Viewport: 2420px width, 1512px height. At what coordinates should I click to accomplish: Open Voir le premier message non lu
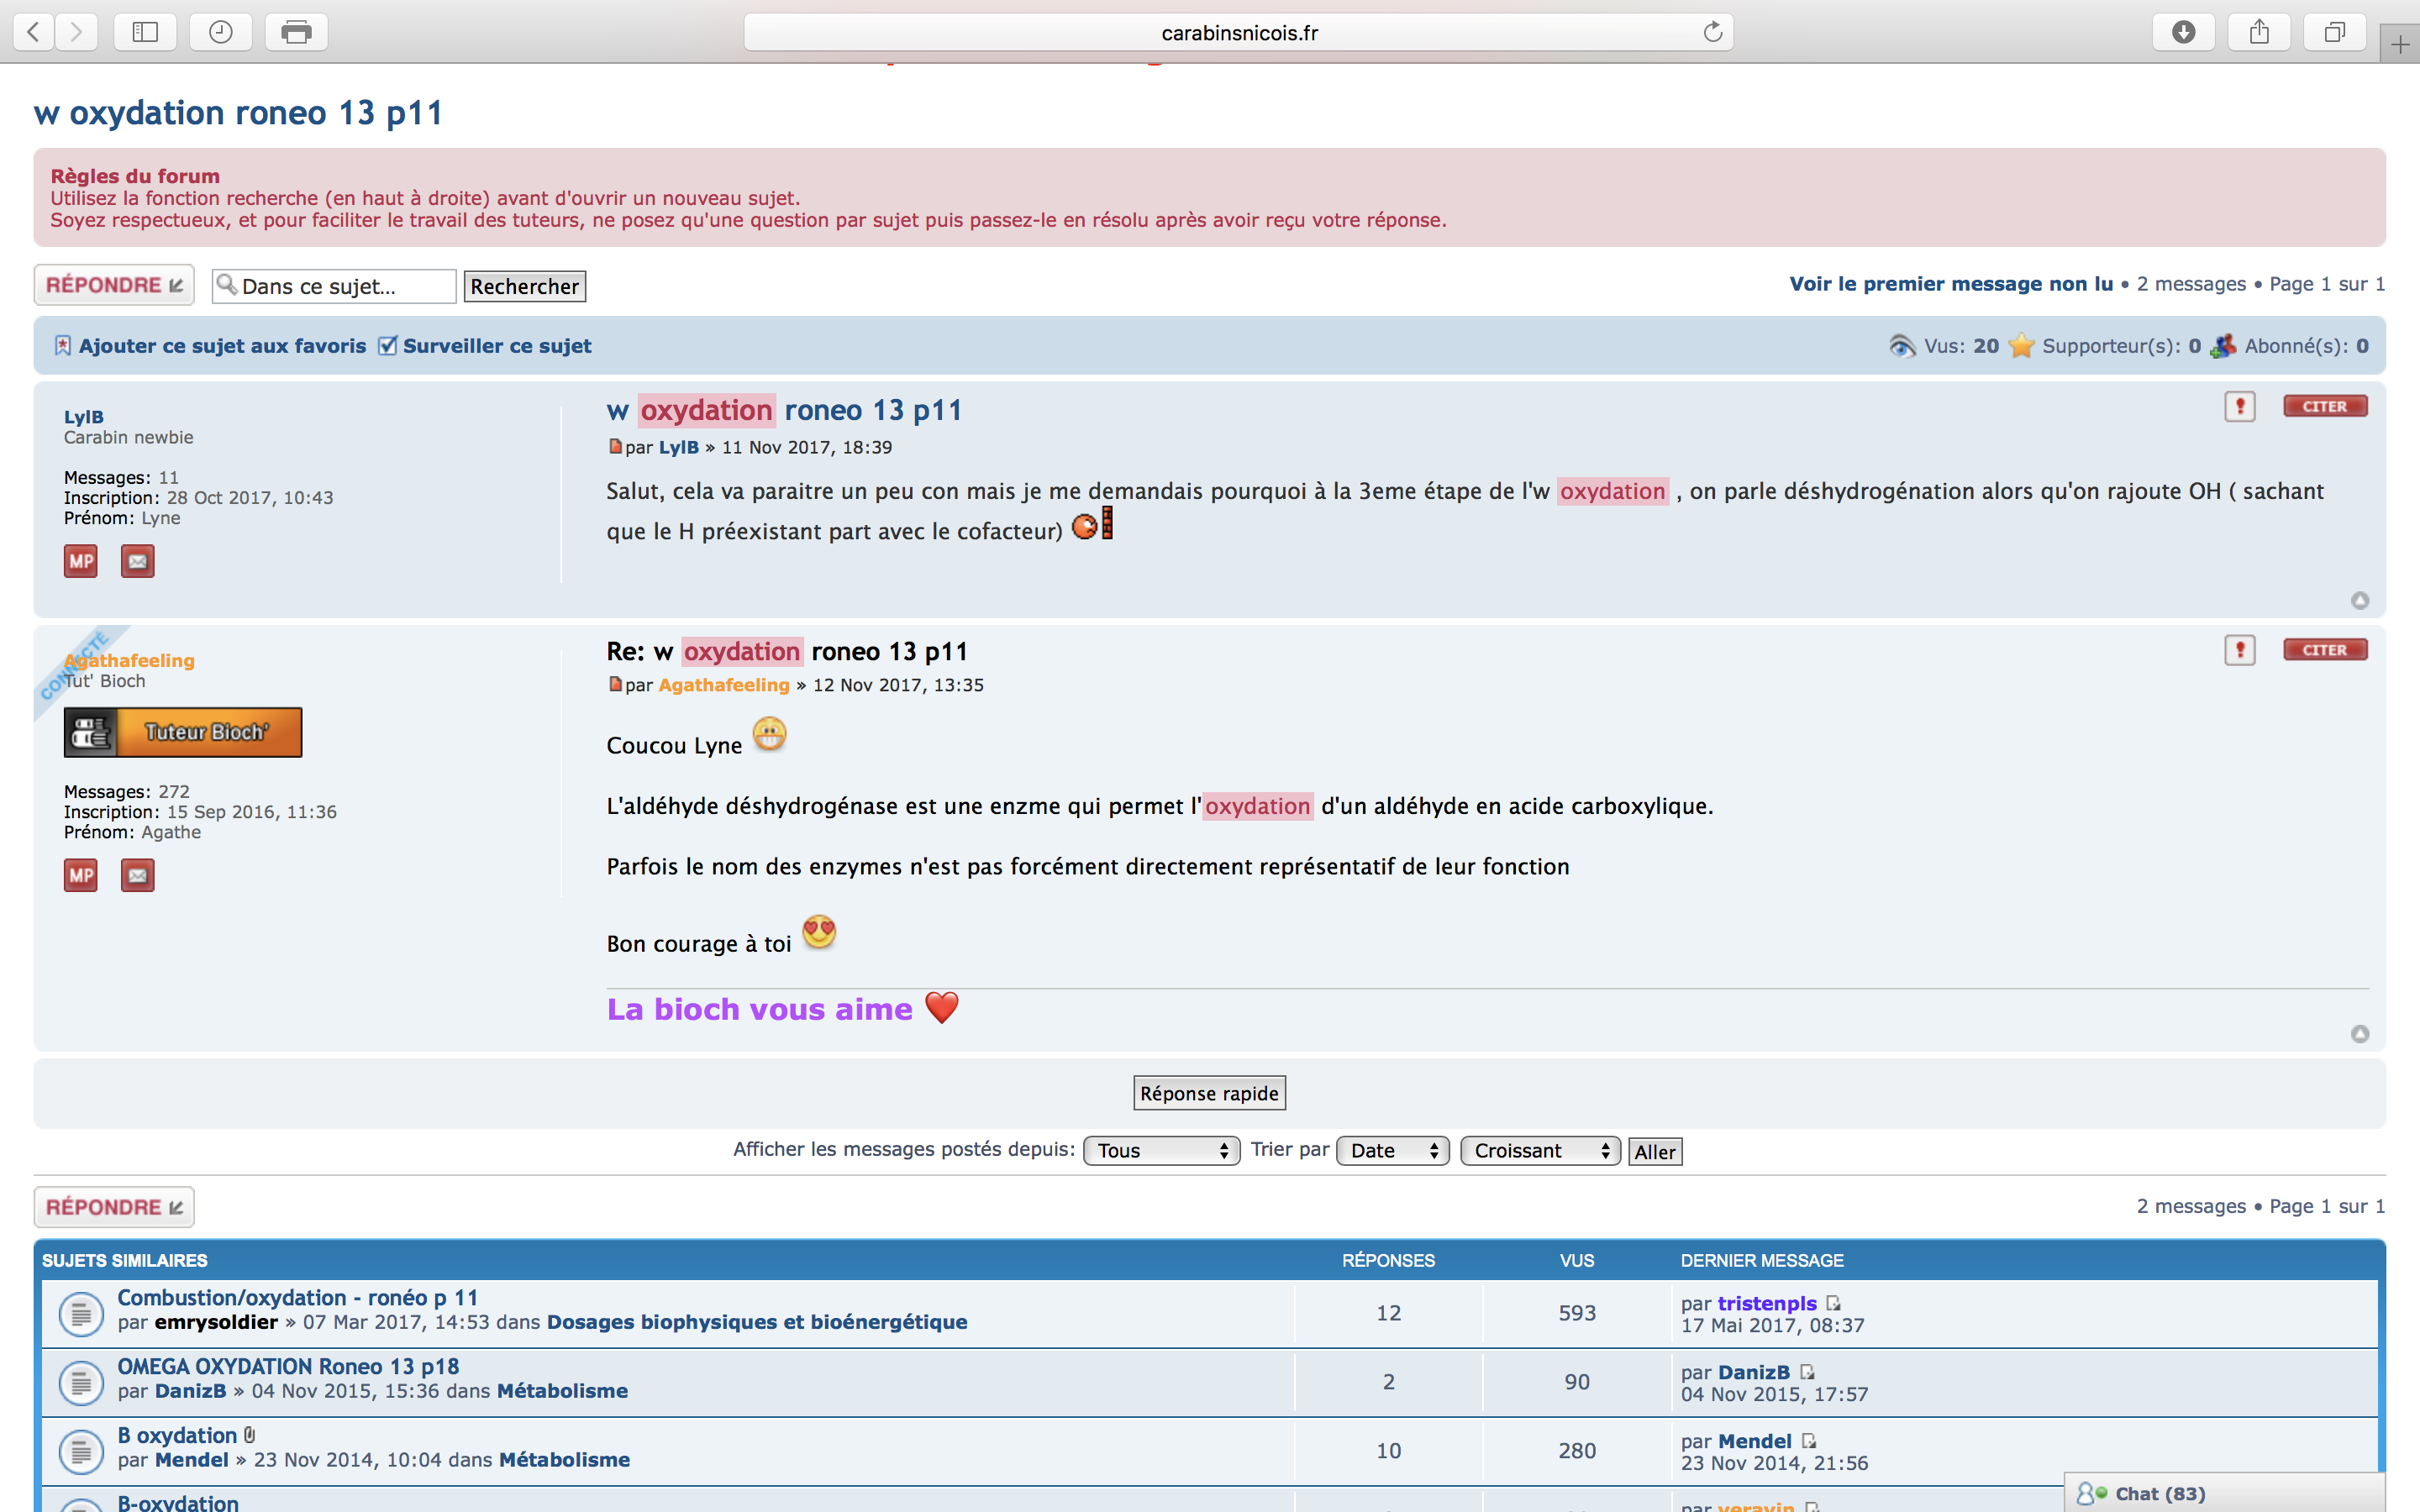tap(1950, 284)
